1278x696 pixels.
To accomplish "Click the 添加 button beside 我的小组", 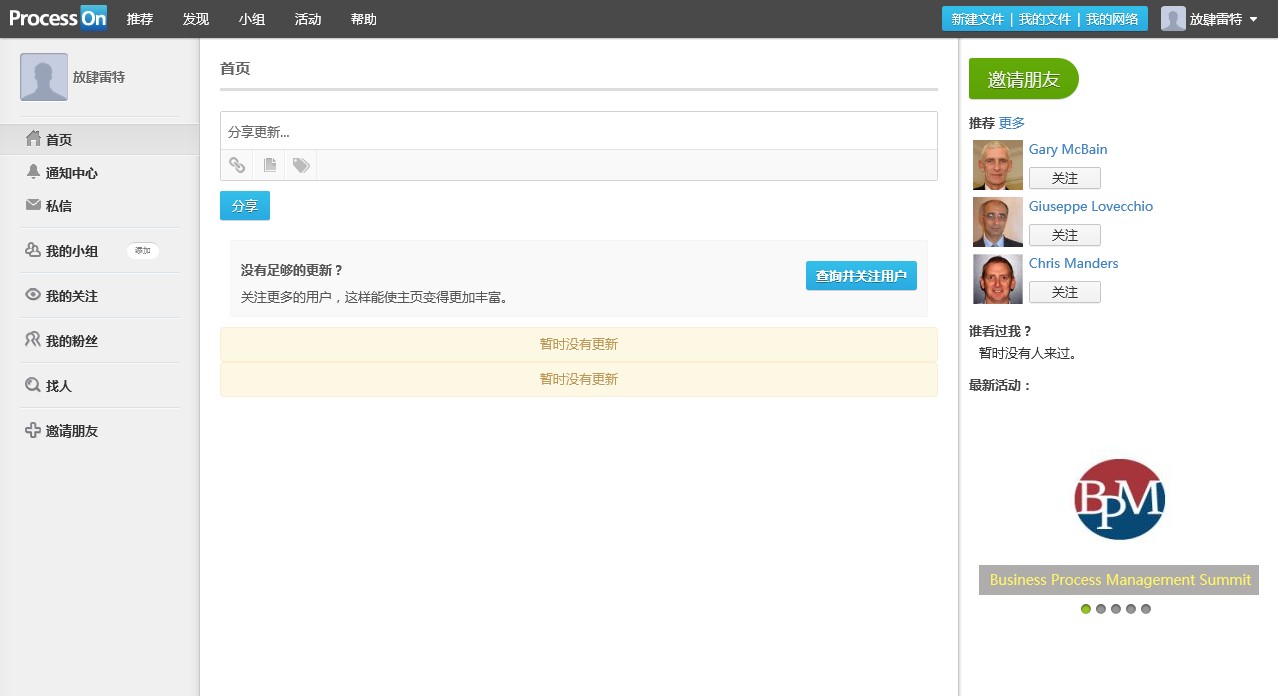I will pyautogui.click(x=143, y=251).
